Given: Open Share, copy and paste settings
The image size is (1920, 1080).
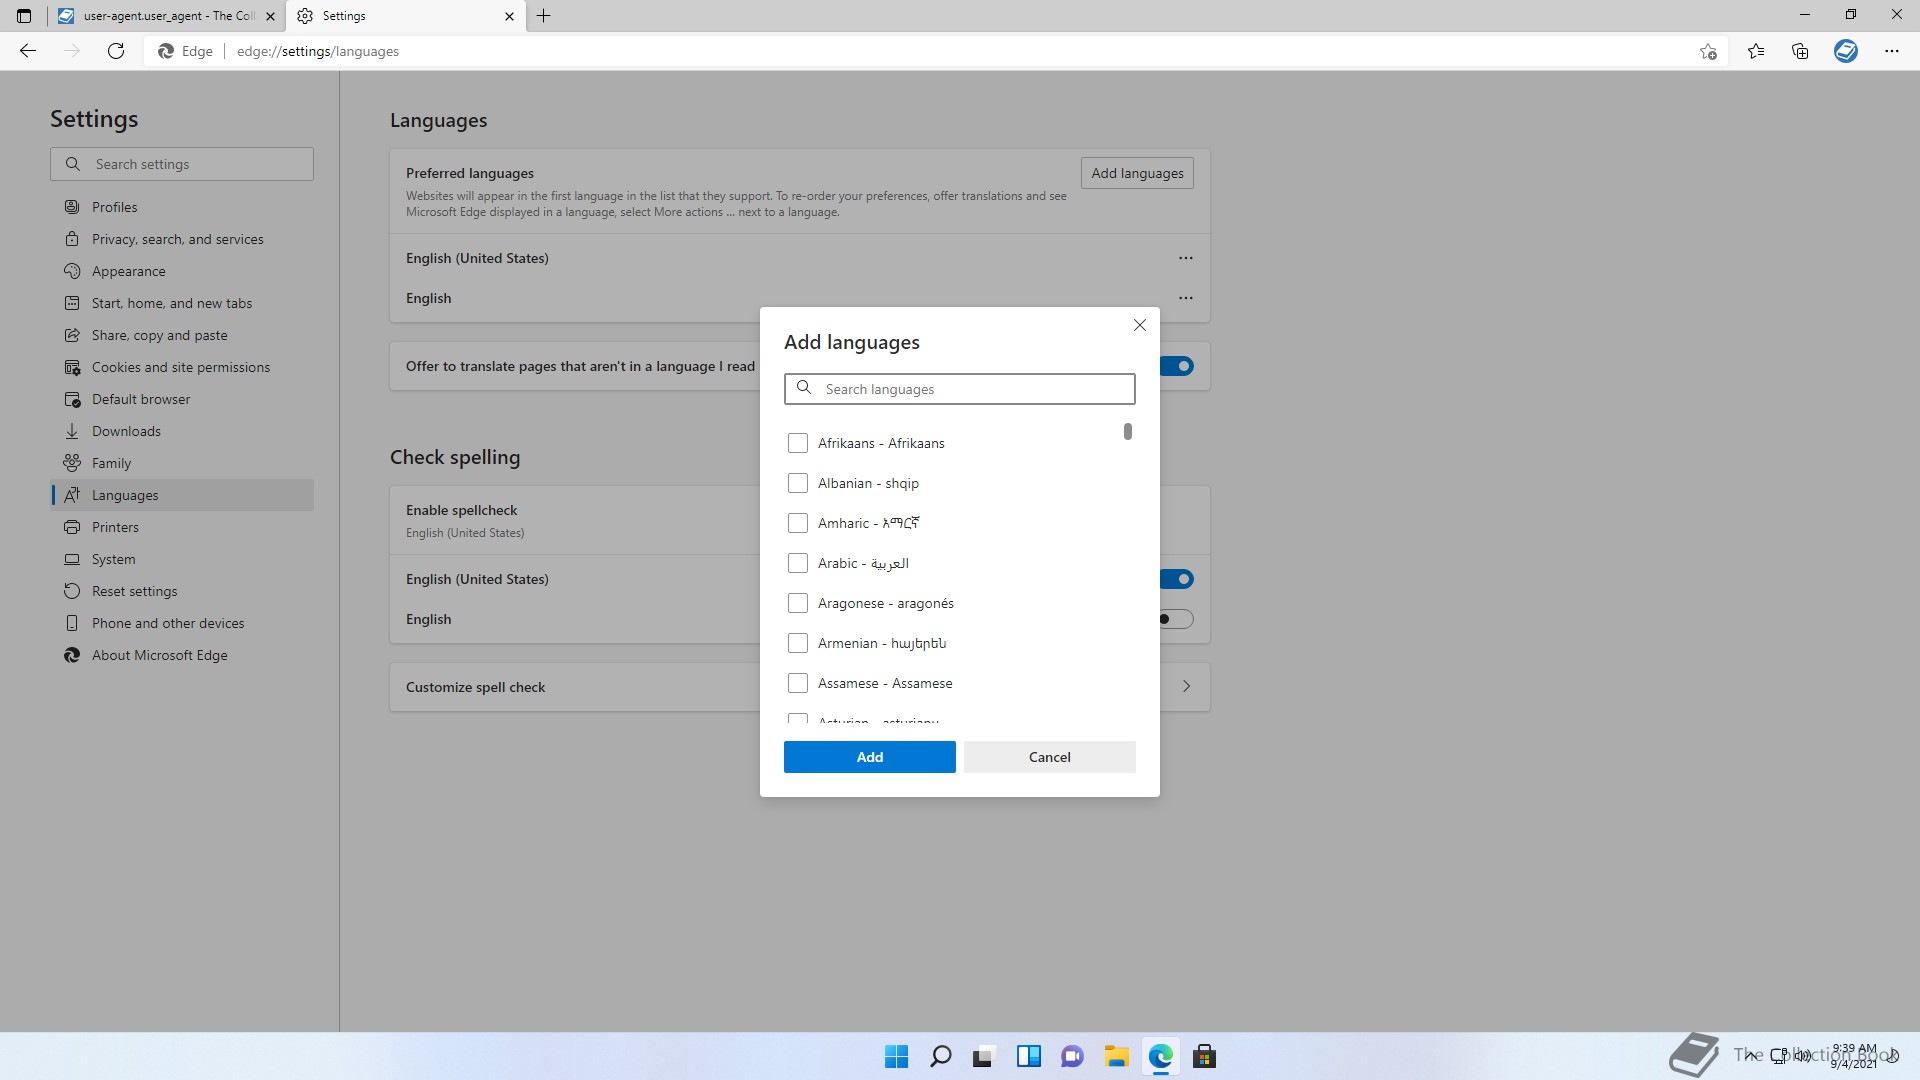Looking at the screenshot, I should pyautogui.click(x=182, y=335).
